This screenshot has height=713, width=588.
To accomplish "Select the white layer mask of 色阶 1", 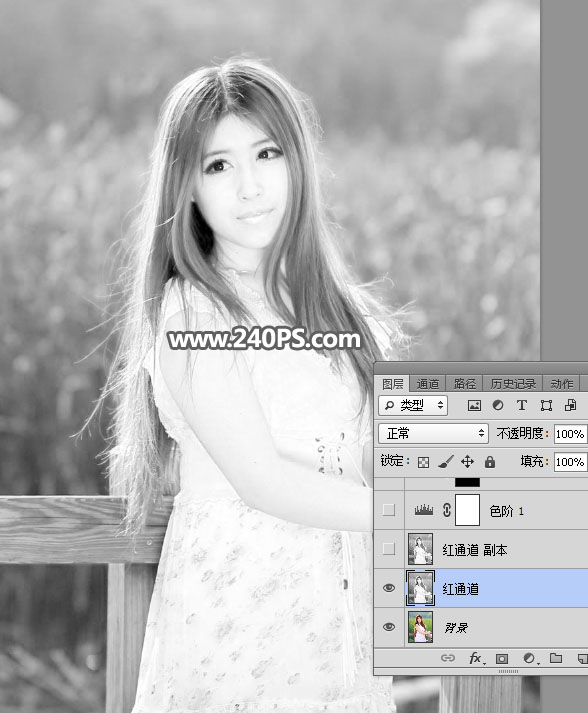I will coord(467,510).
